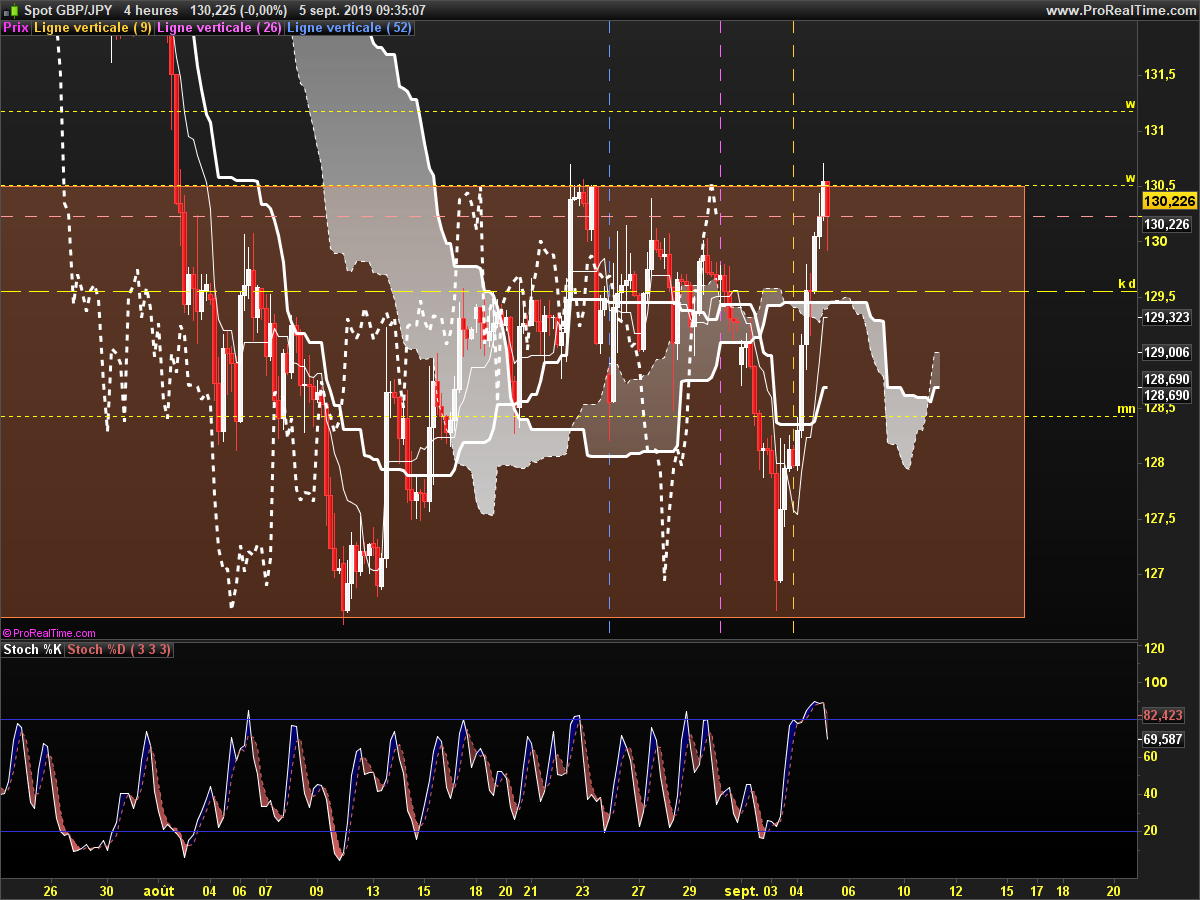Open the Ligne verticale (52) label

350,28
